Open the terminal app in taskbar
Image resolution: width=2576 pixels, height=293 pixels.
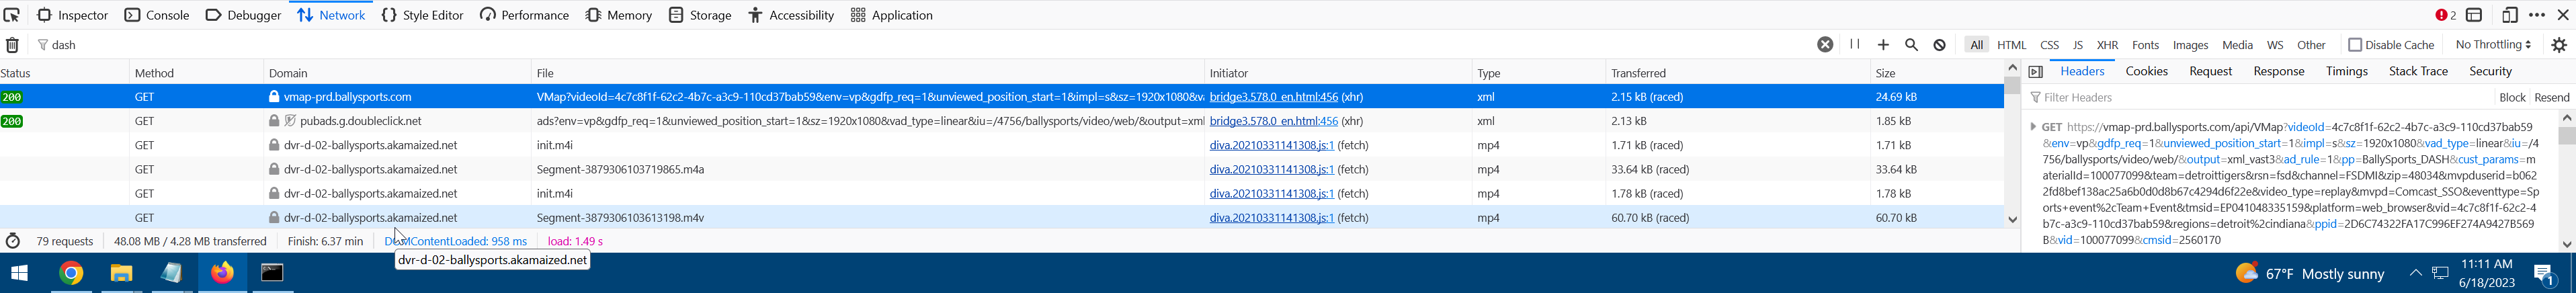pyautogui.click(x=272, y=273)
